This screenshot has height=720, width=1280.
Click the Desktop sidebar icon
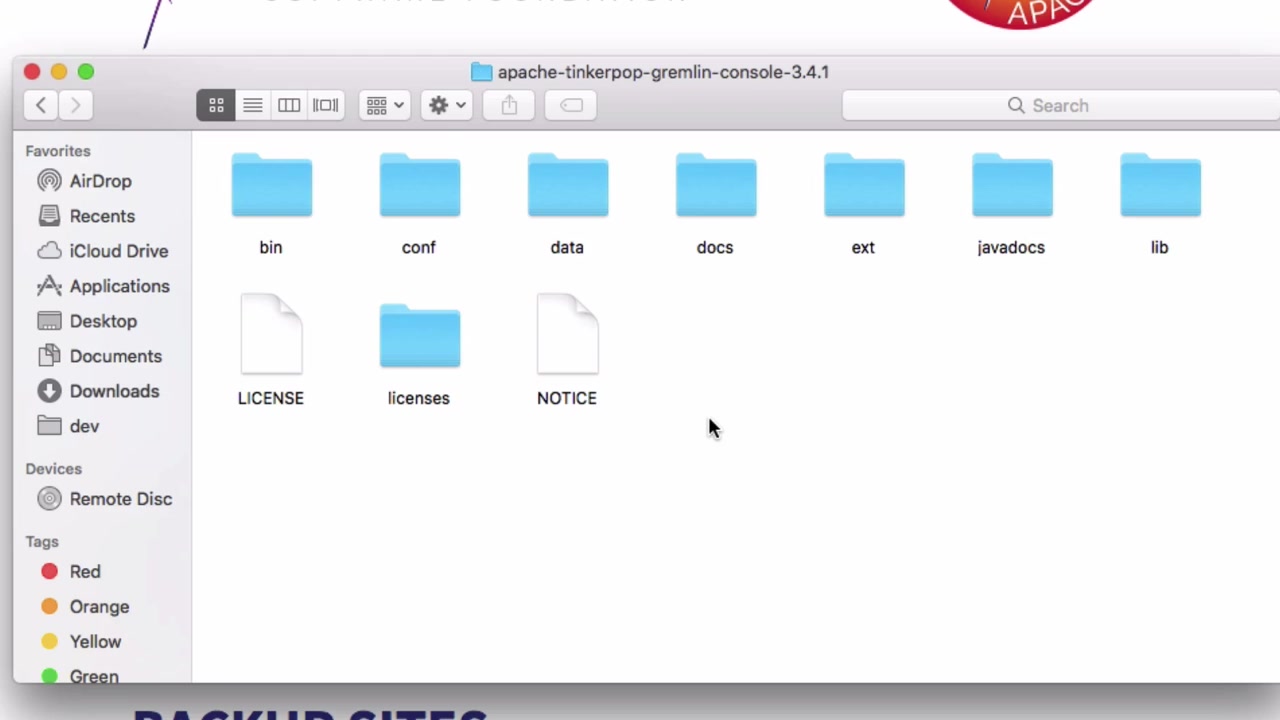pyautogui.click(x=49, y=321)
